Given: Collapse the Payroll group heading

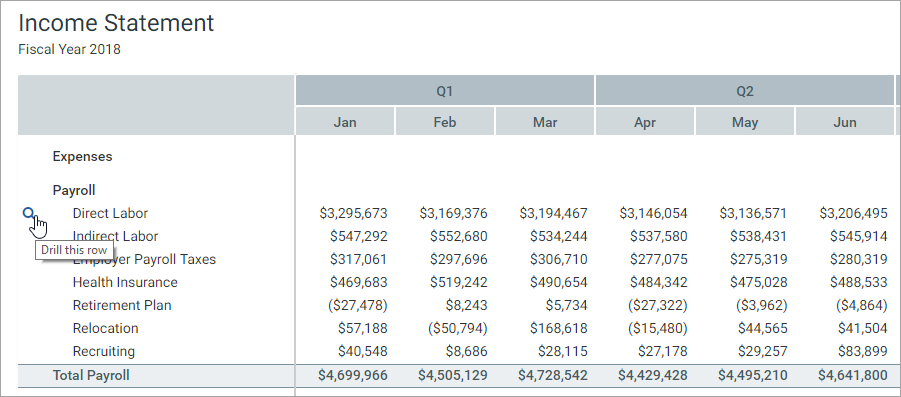Looking at the screenshot, I should pos(74,190).
